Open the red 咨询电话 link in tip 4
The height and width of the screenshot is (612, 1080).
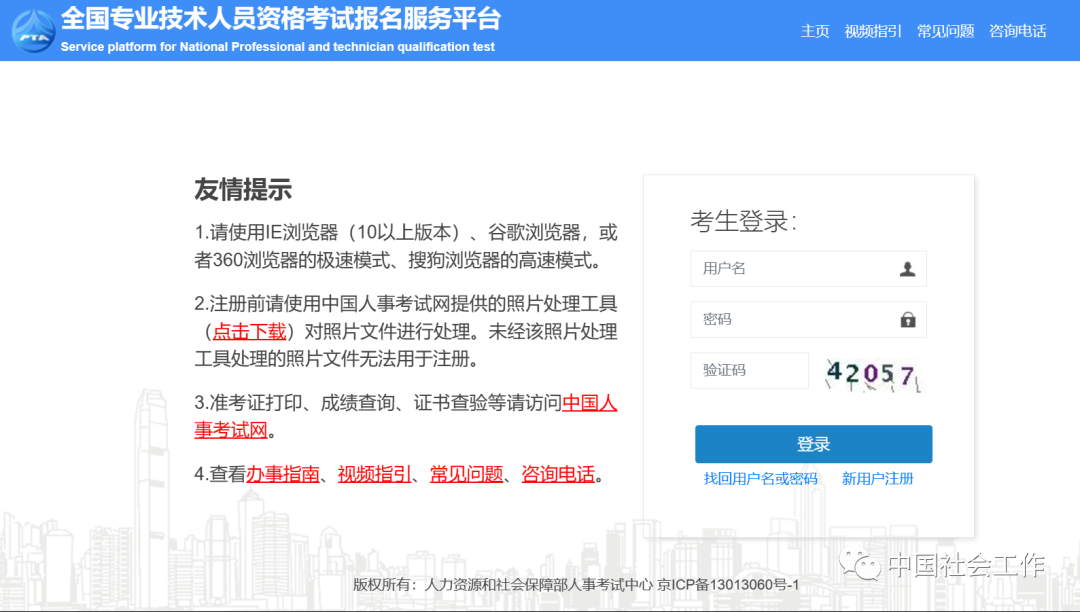click(x=558, y=474)
